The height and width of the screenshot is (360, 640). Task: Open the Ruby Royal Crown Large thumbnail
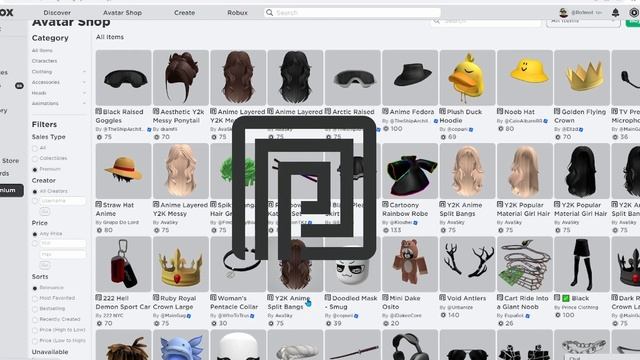click(x=180, y=264)
